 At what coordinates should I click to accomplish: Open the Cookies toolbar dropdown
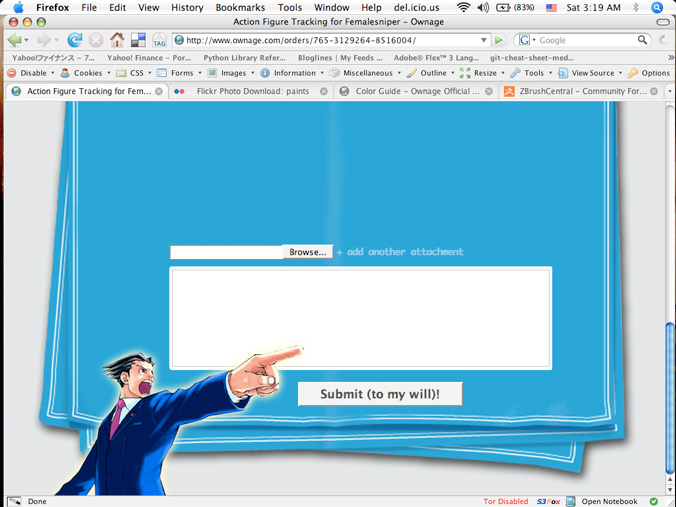[85, 73]
